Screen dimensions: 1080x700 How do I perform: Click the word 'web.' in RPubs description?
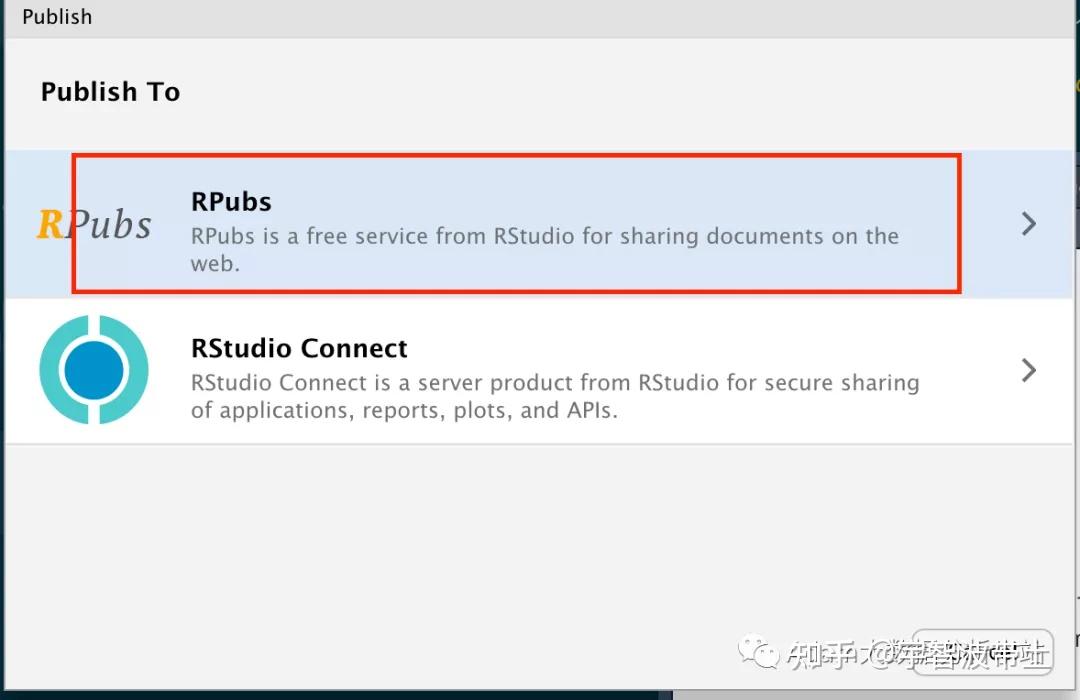coord(215,264)
